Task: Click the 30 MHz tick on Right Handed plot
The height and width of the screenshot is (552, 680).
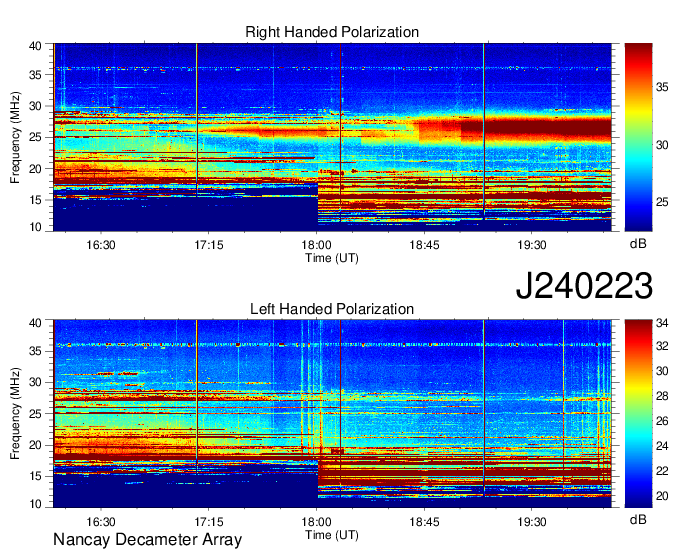Action: [36, 106]
